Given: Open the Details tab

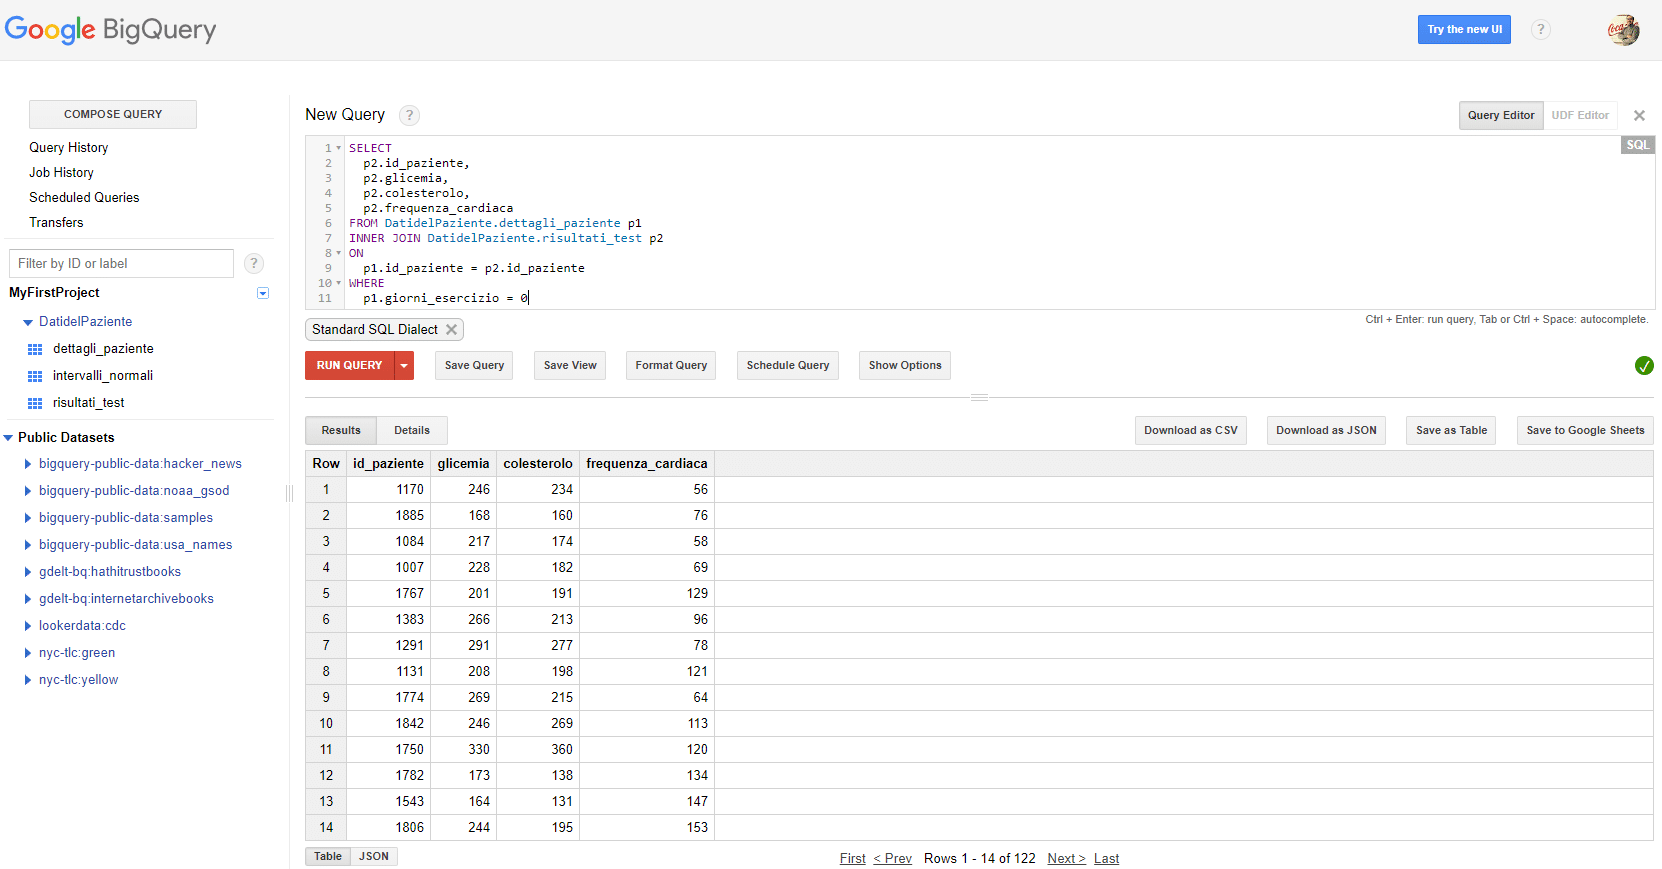Looking at the screenshot, I should [x=412, y=430].
